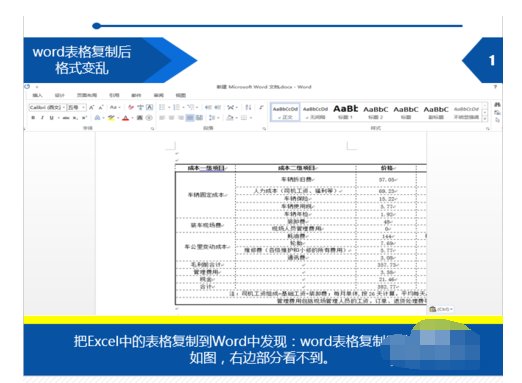The height and width of the screenshot is (383, 522).
Task: Open the Page Layout ribbon tab
Action: (x=87, y=95)
